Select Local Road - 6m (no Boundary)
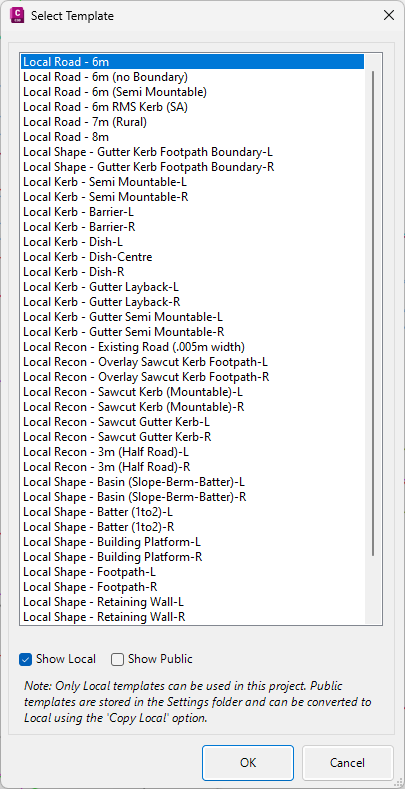Image resolution: width=405 pixels, height=789 pixels. coord(192,77)
